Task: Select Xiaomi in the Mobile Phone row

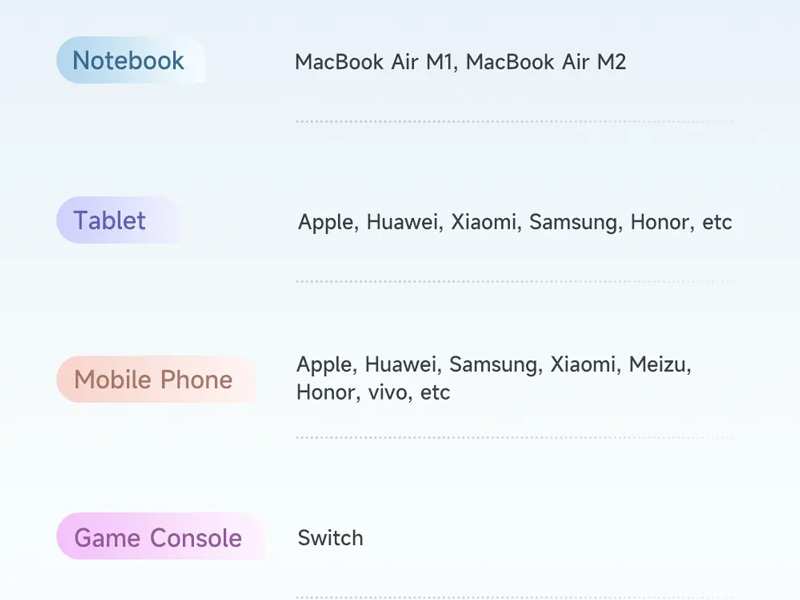Action: pos(583,364)
